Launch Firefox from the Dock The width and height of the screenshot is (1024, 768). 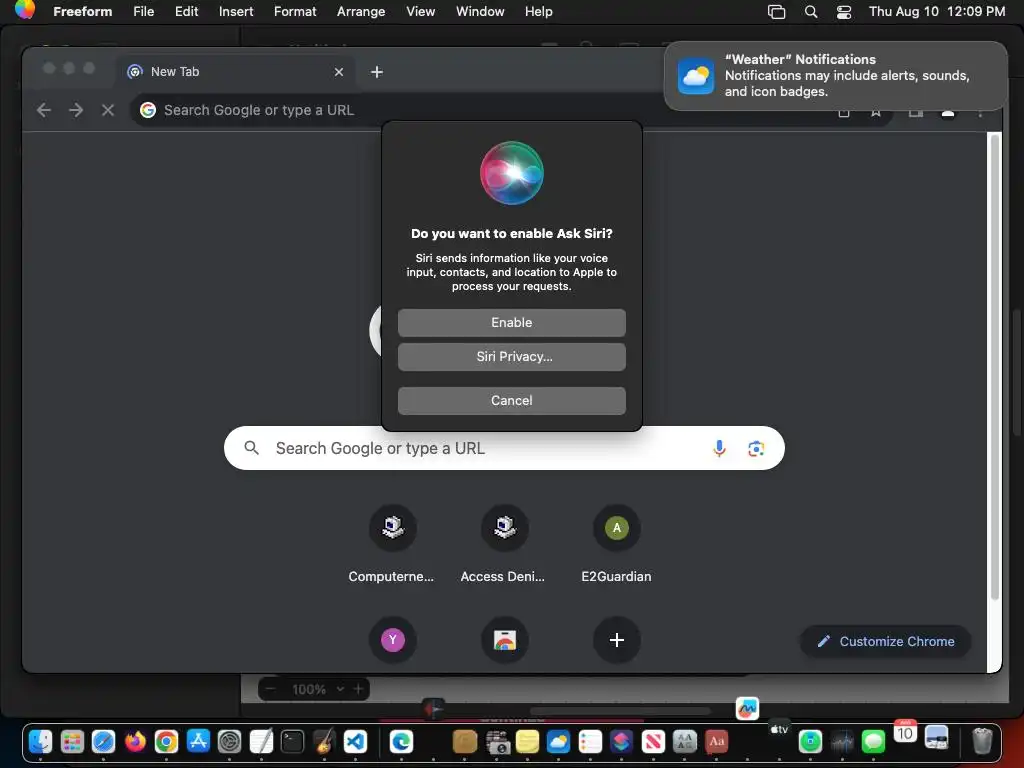tap(135, 741)
